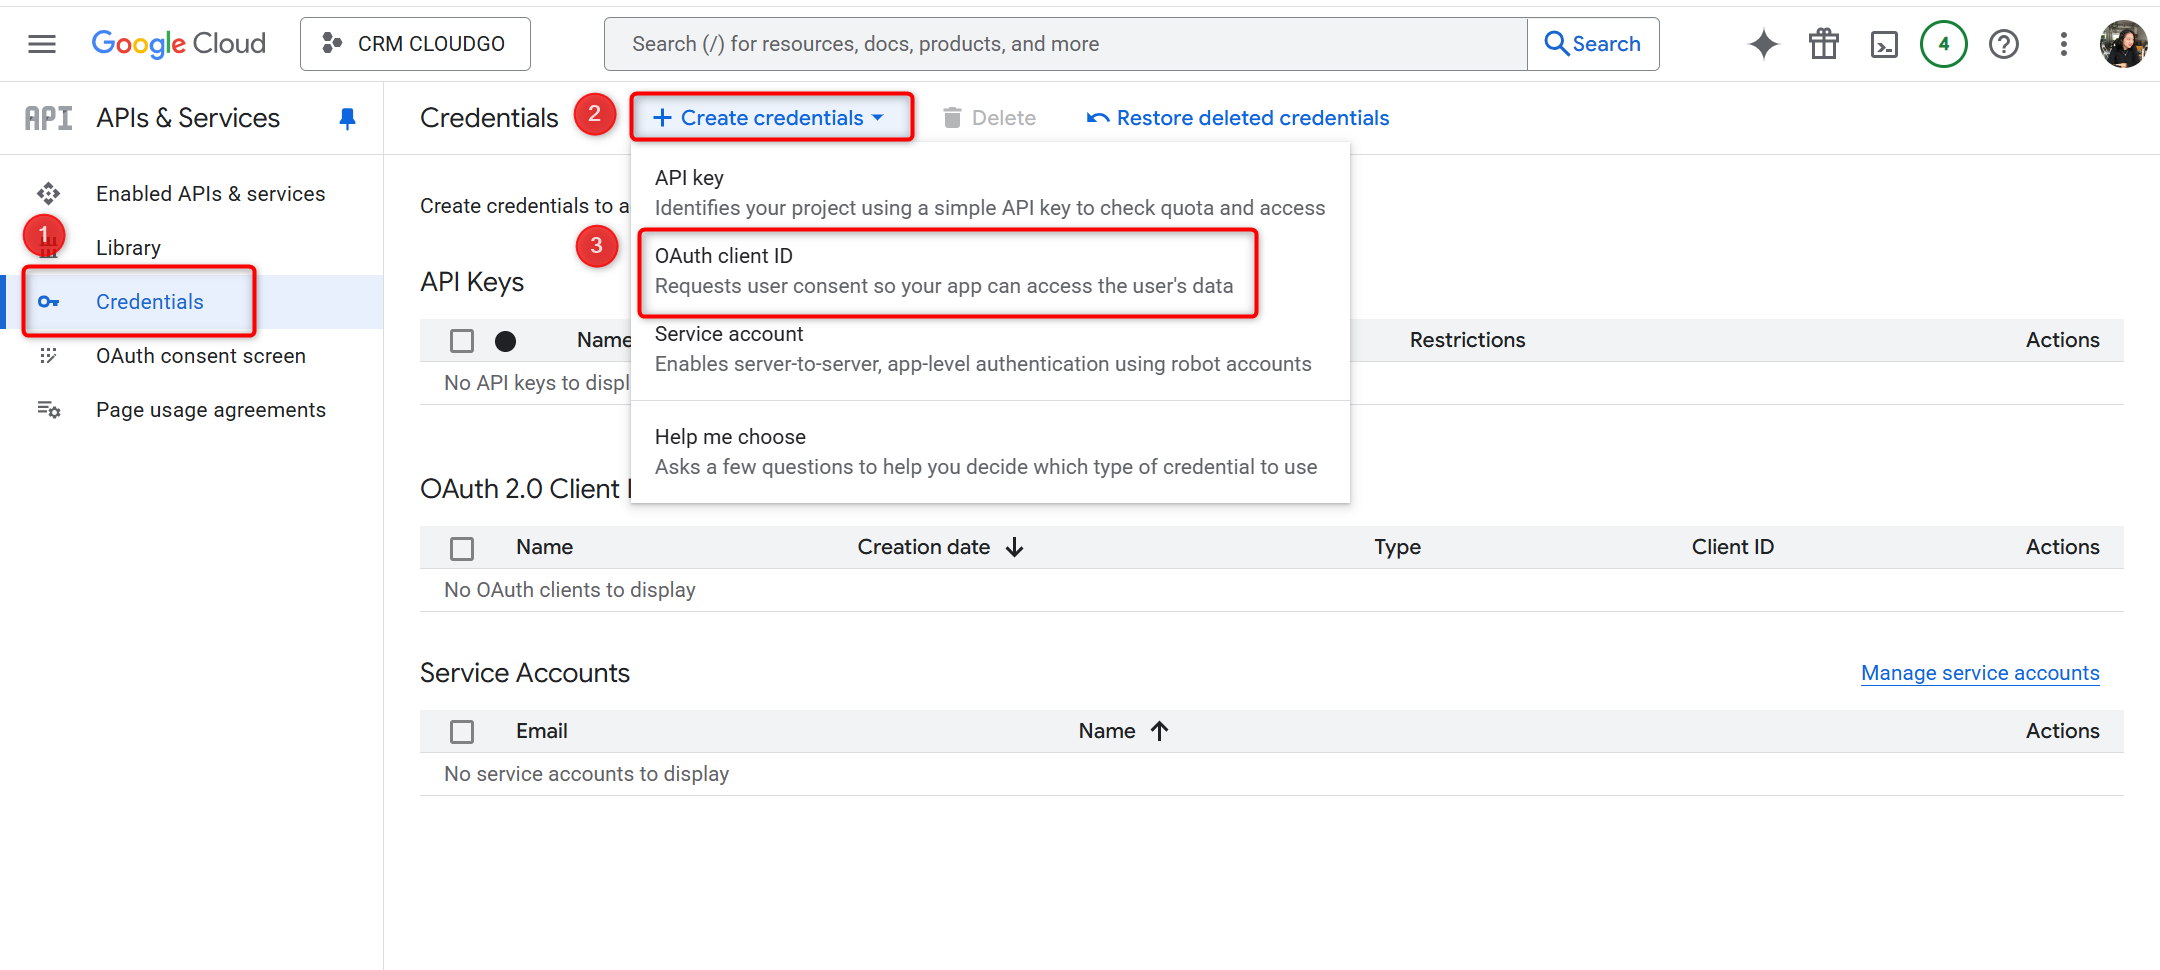
Task: Check the OAuth 2.0 clients select-all checkbox
Action: pyautogui.click(x=461, y=548)
